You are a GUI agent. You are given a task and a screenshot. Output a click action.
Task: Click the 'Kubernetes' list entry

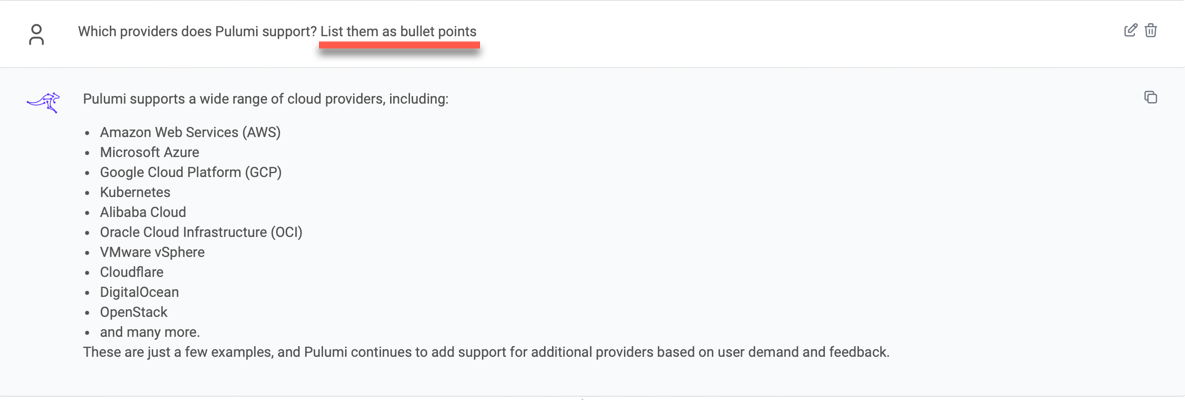(135, 192)
